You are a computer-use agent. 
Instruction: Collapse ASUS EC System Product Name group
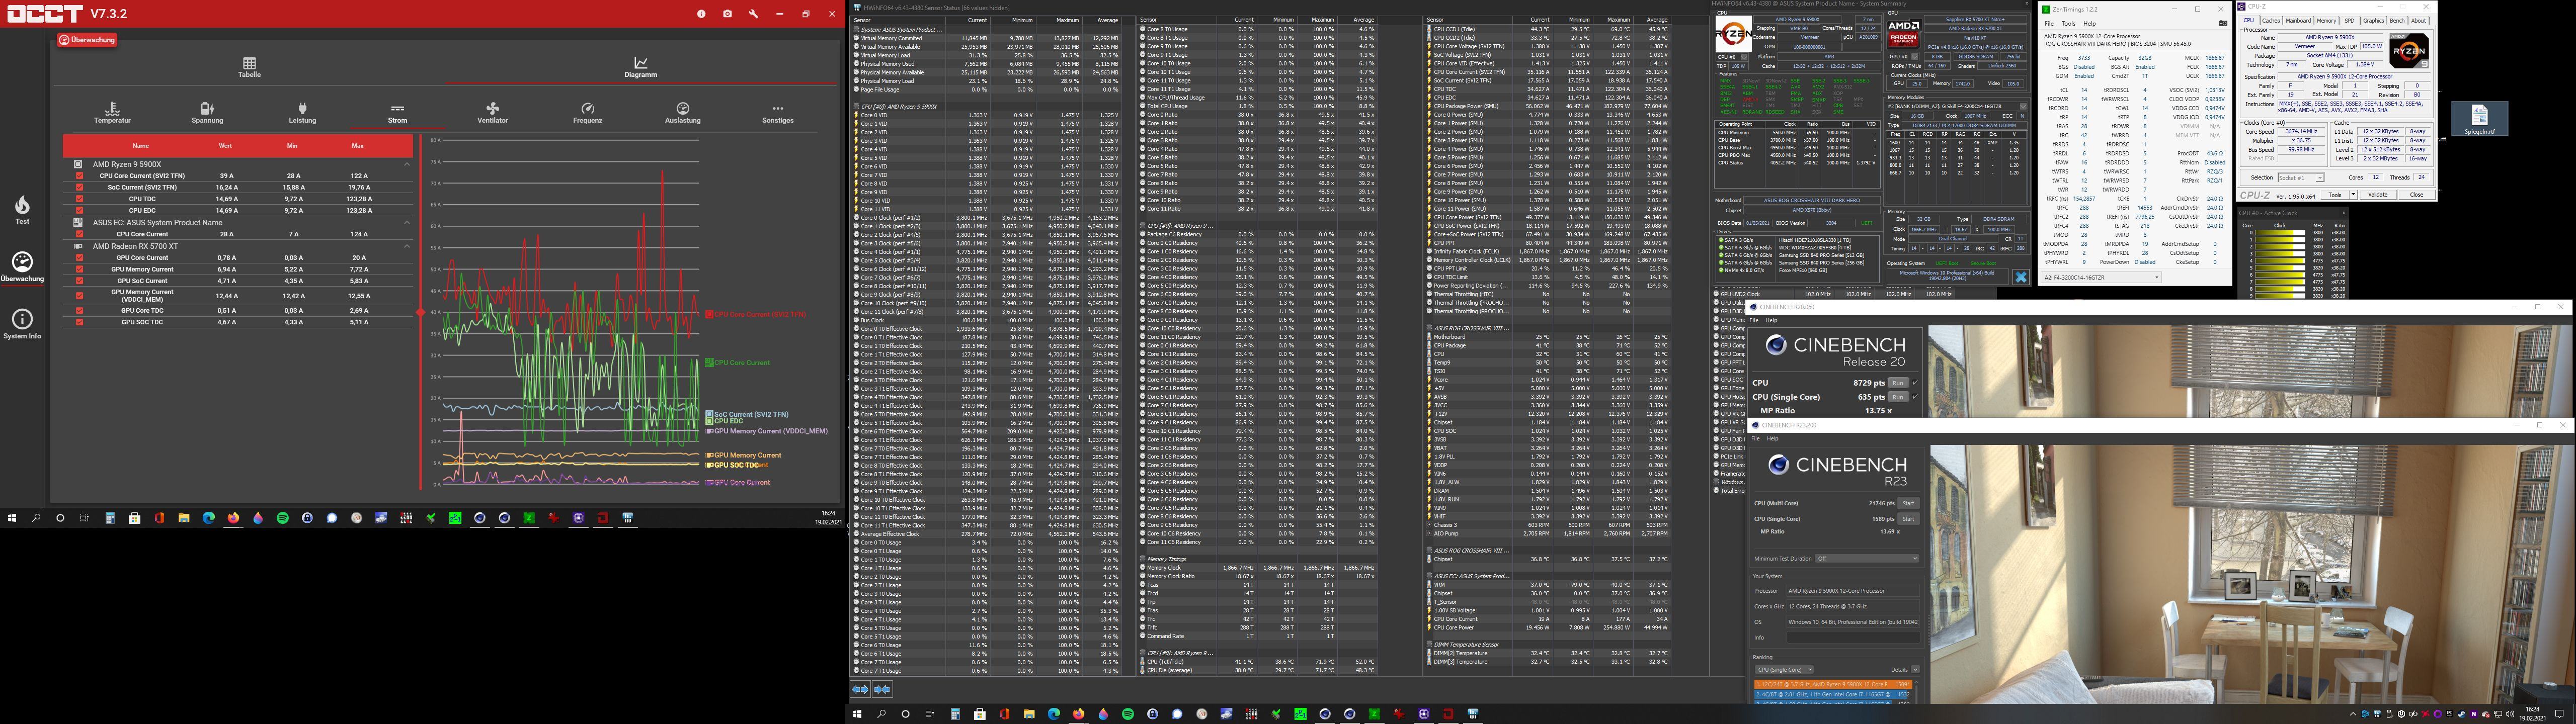tap(407, 222)
